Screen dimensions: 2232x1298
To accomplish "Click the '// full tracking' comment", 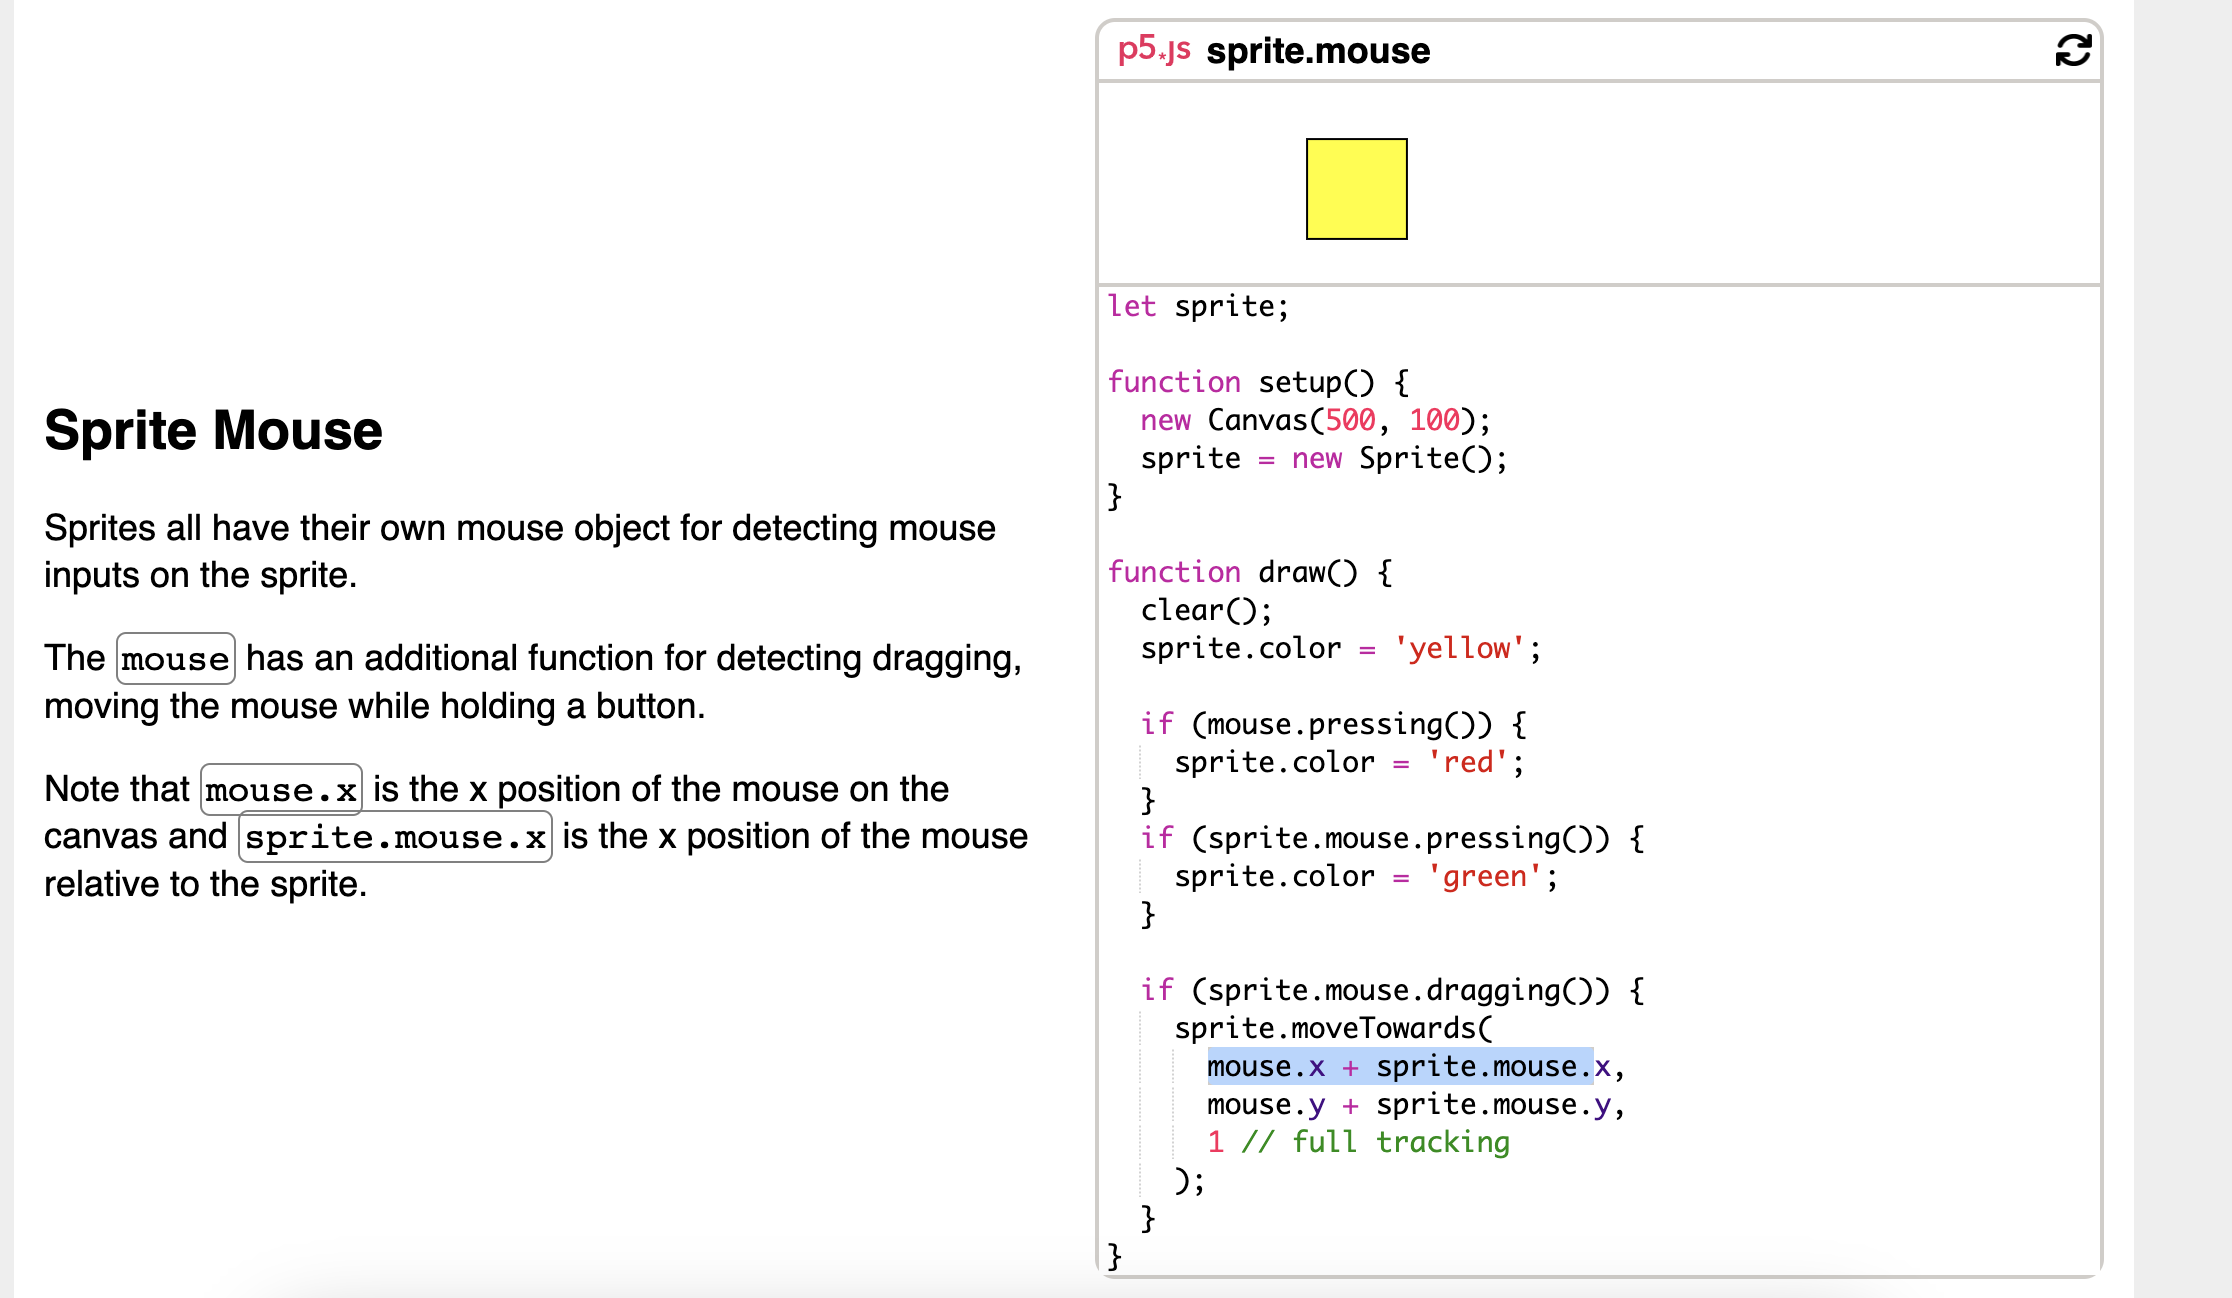I will (x=1375, y=1142).
